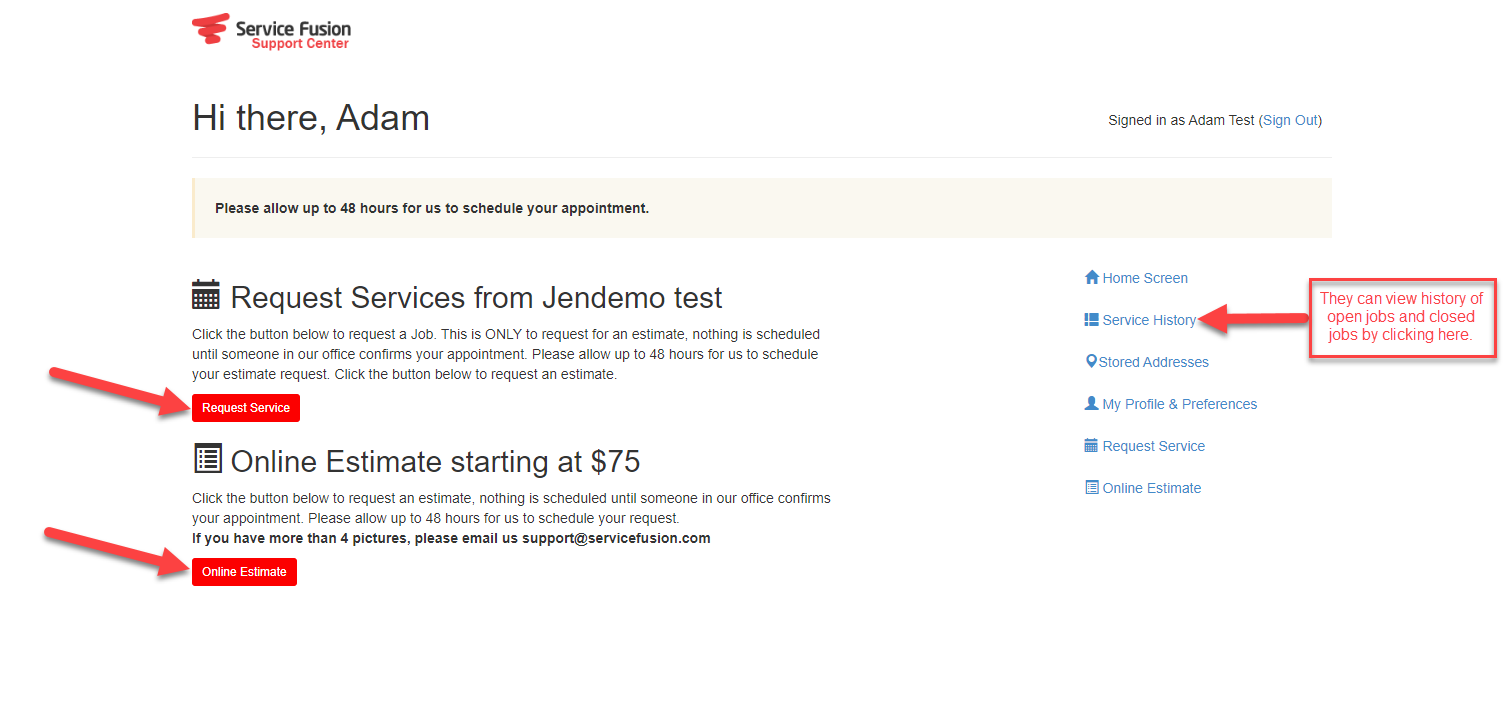Click the Service Fusion logo

click(x=272, y=31)
